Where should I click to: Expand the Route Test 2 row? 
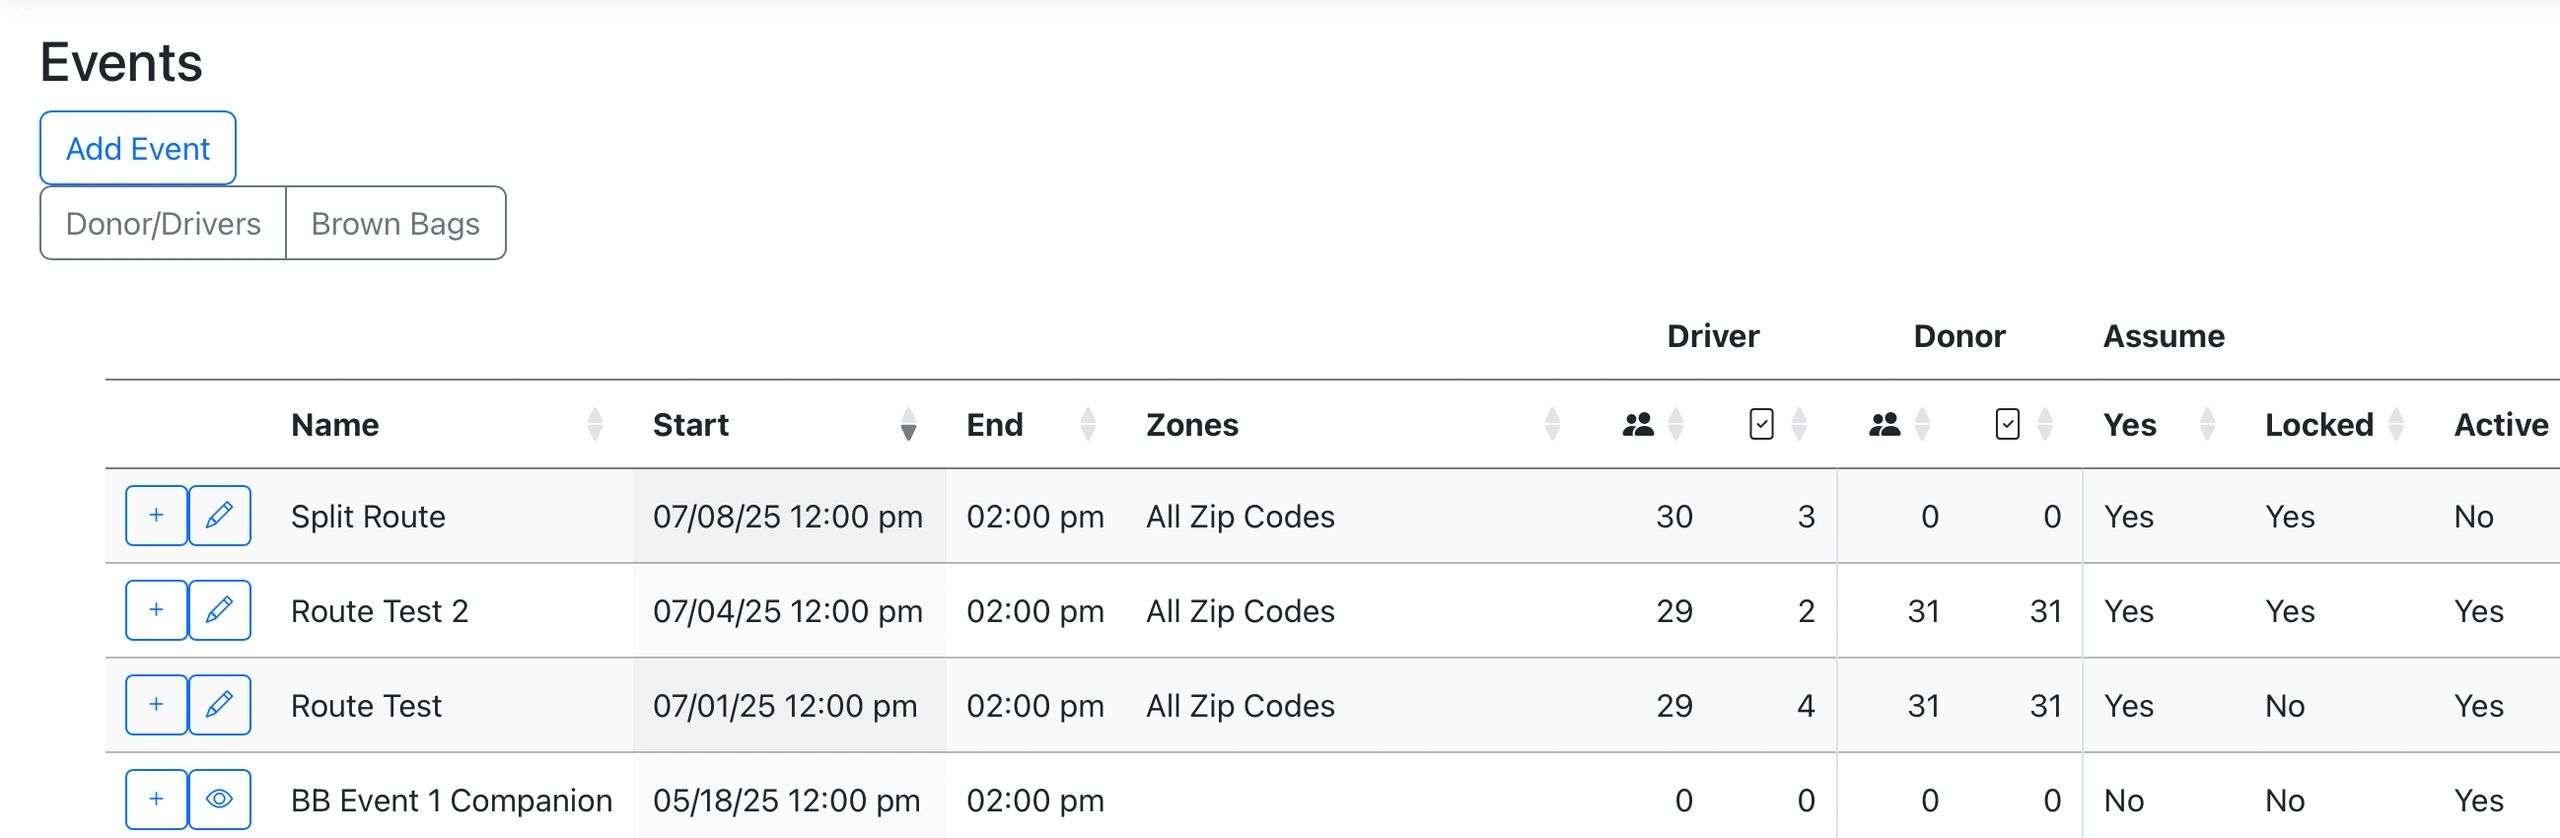coord(156,610)
